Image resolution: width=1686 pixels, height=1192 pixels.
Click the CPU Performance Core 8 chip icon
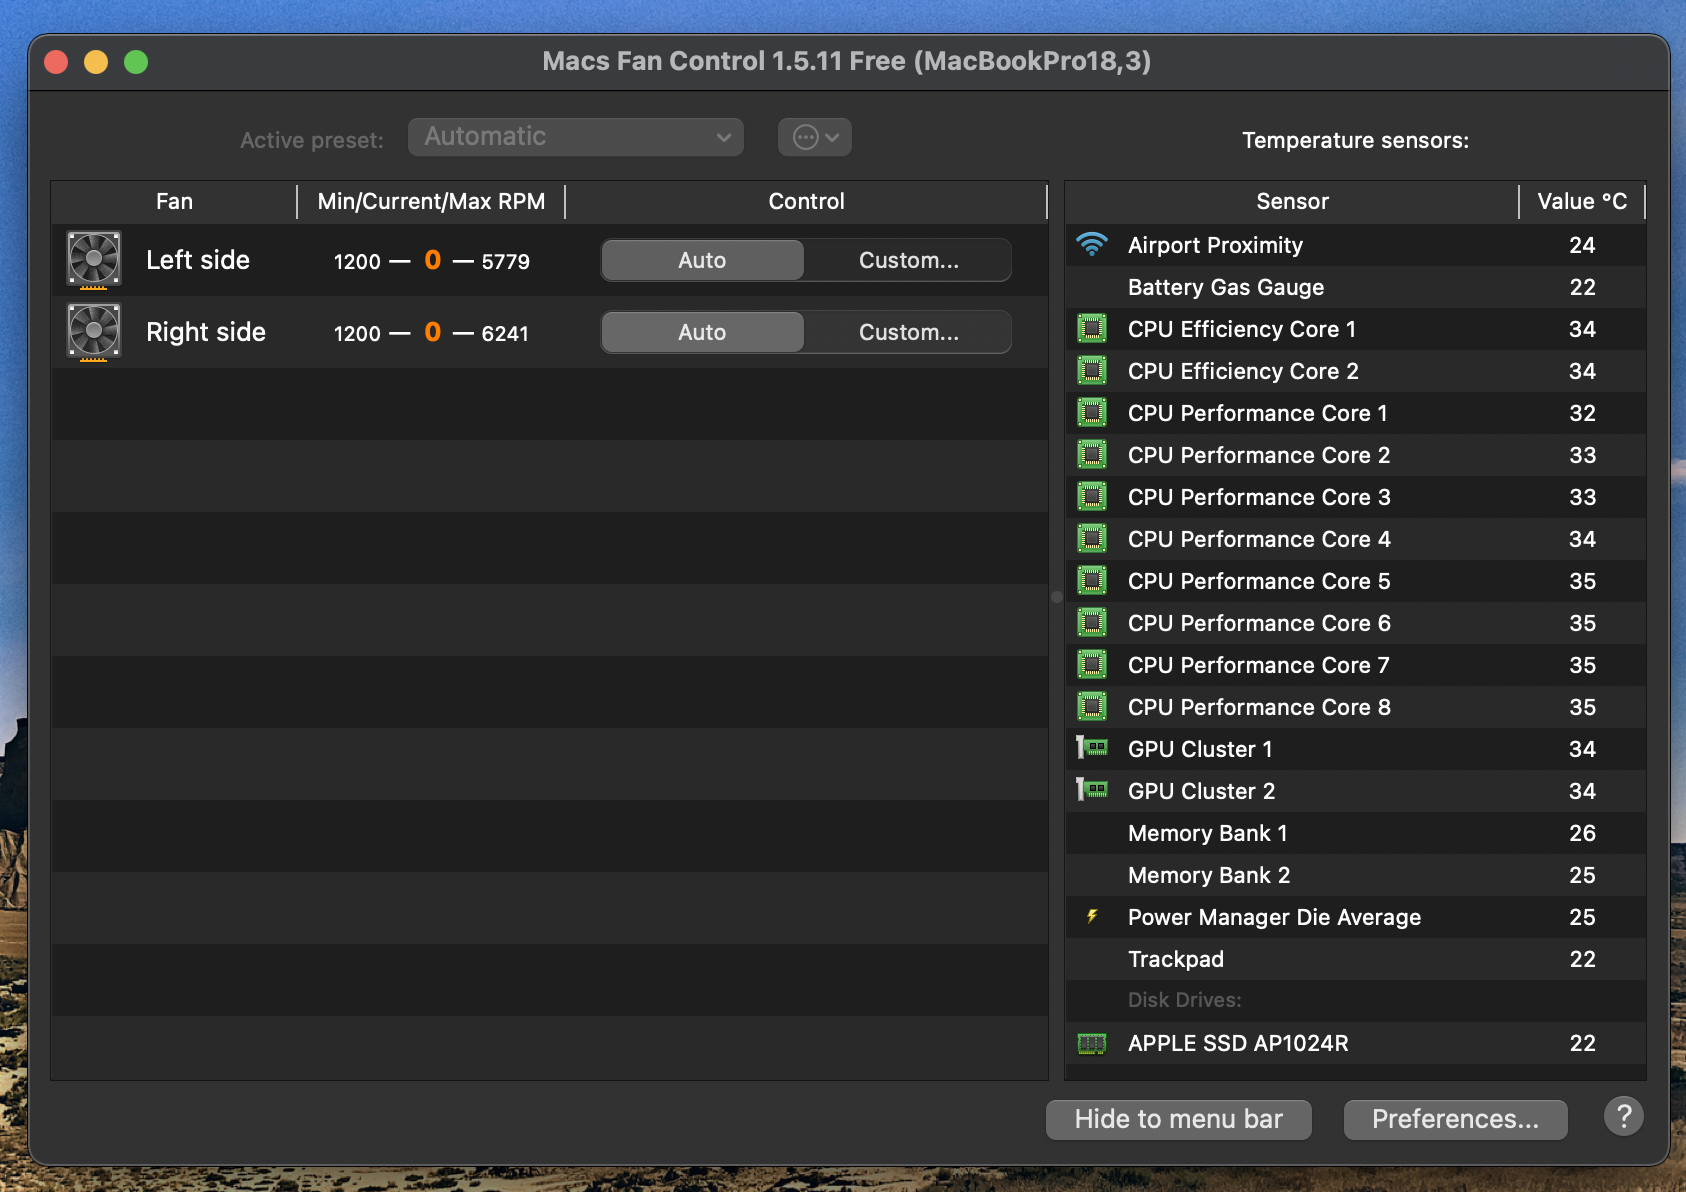(x=1092, y=707)
